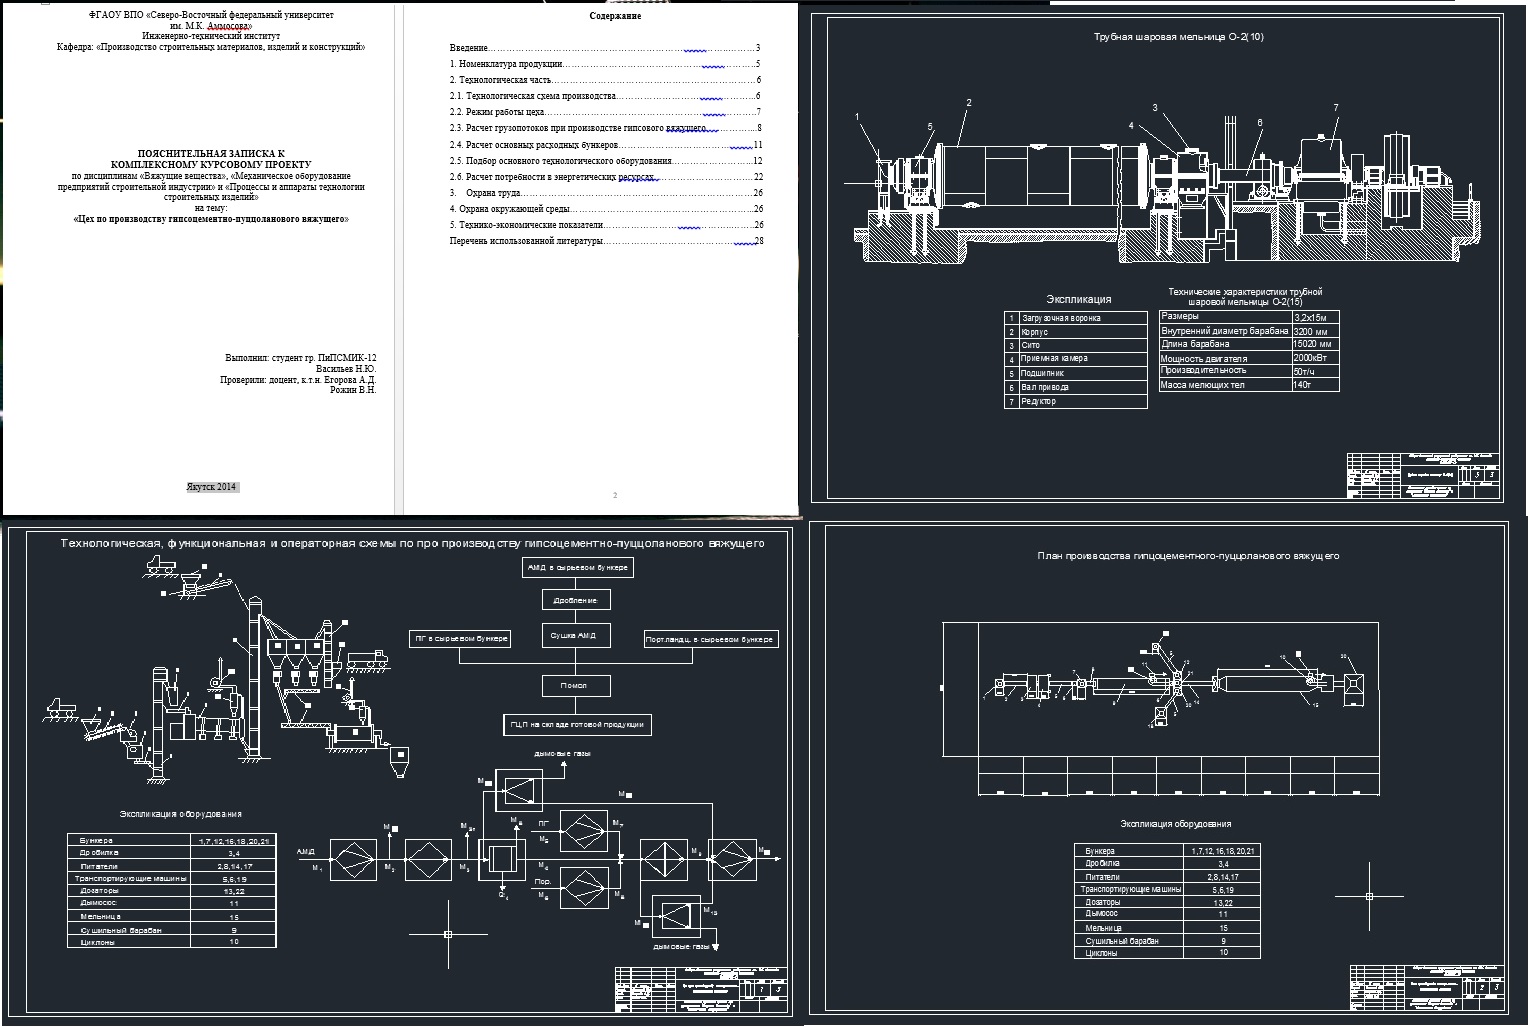
Task: Click the 'Технологическая, функциональная и операторная схемы' drawing title
Action: click(x=412, y=543)
